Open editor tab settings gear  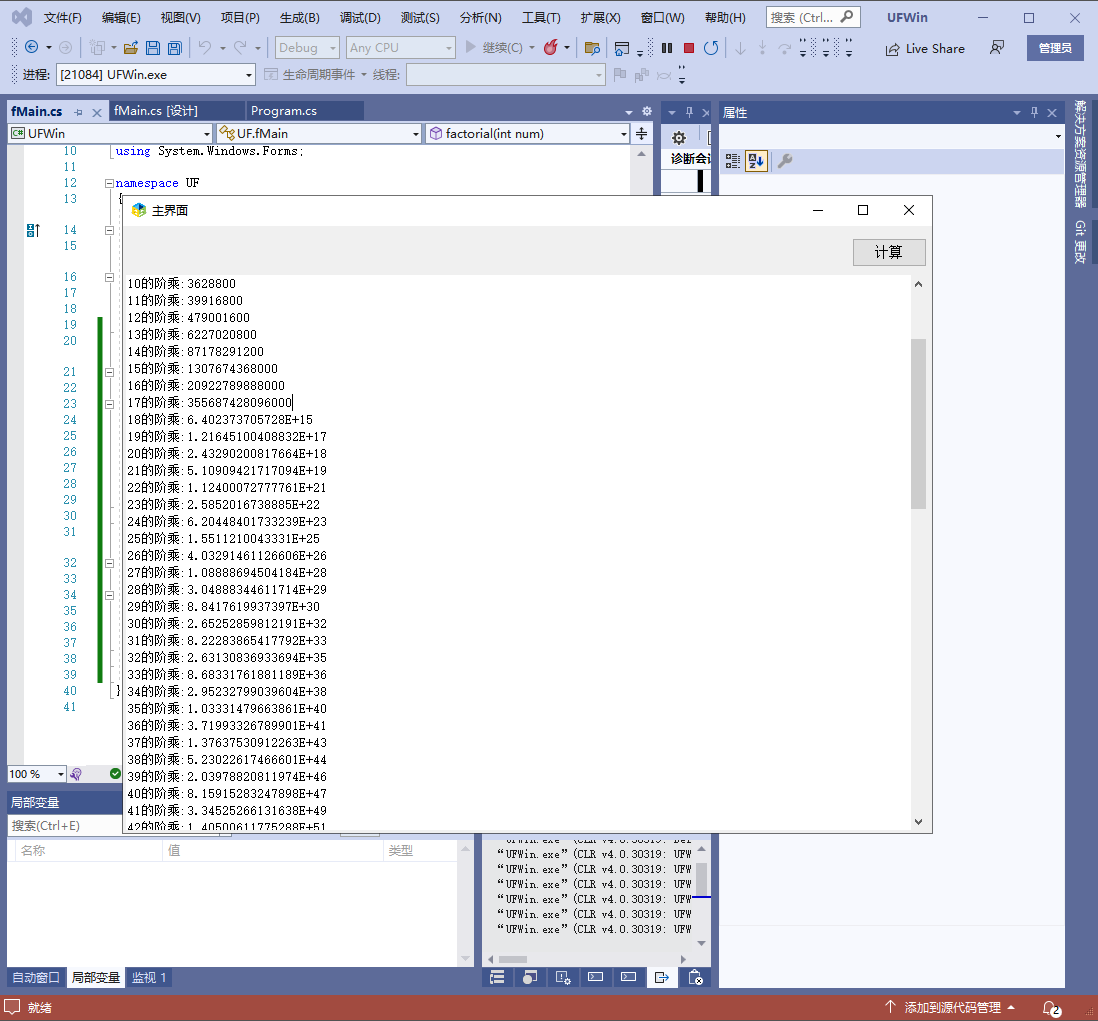pos(647,111)
